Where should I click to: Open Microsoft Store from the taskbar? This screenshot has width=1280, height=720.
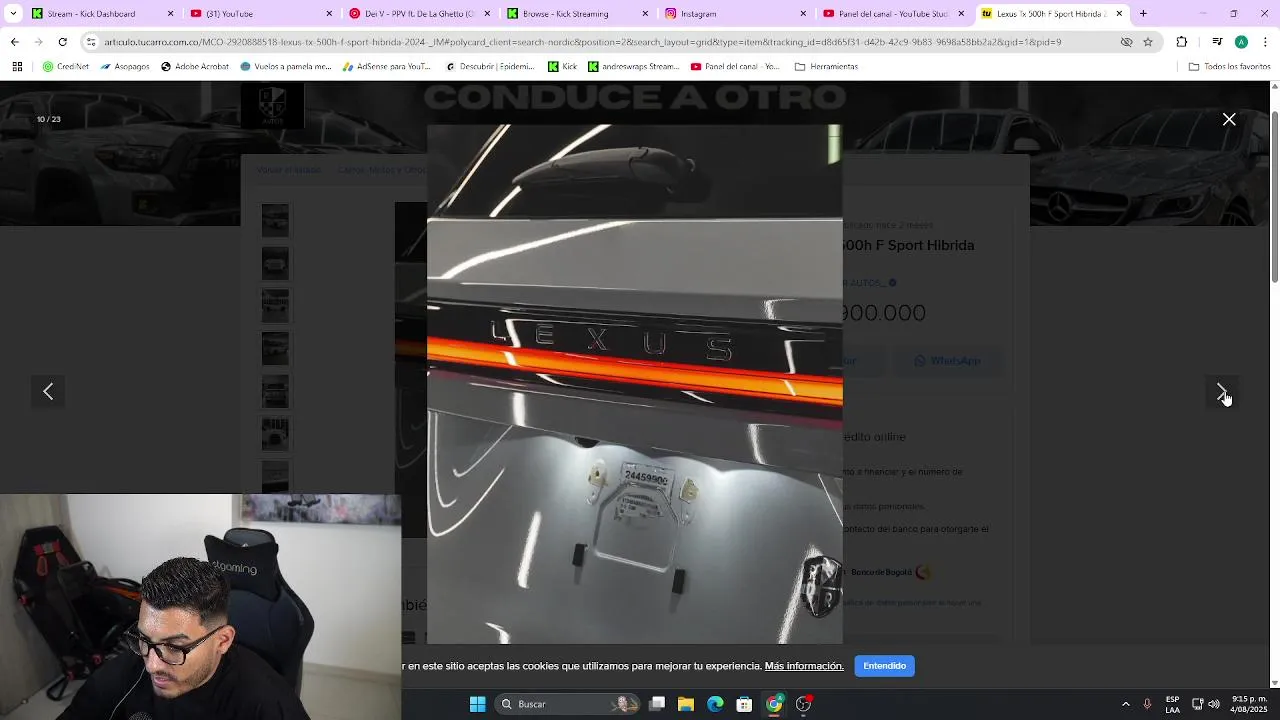[x=744, y=704]
